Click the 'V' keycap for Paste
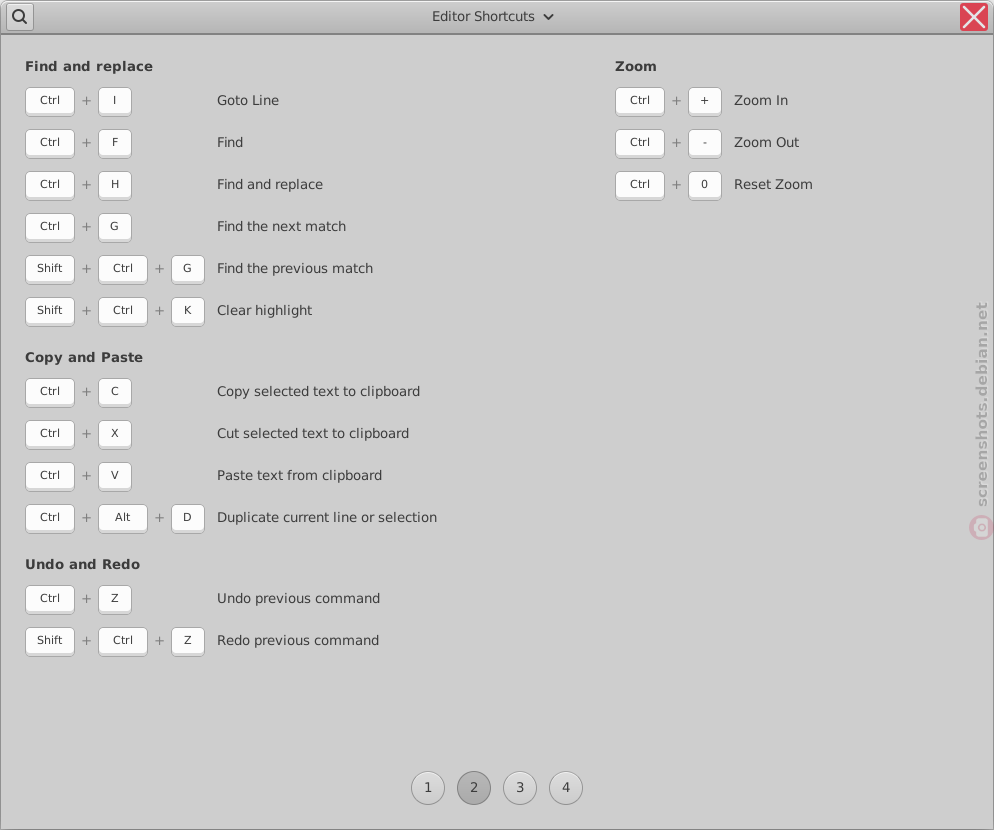This screenshot has height=830, width=994. tap(115, 476)
